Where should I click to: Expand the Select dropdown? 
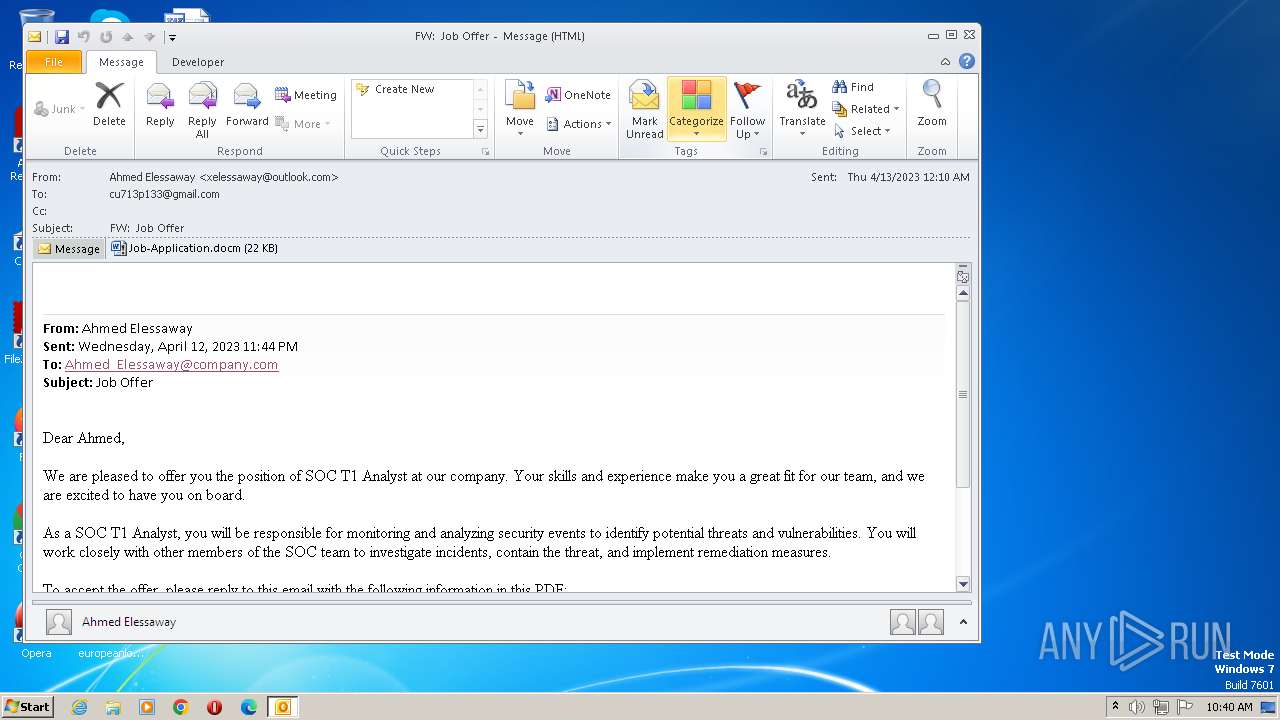click(863, 131)
